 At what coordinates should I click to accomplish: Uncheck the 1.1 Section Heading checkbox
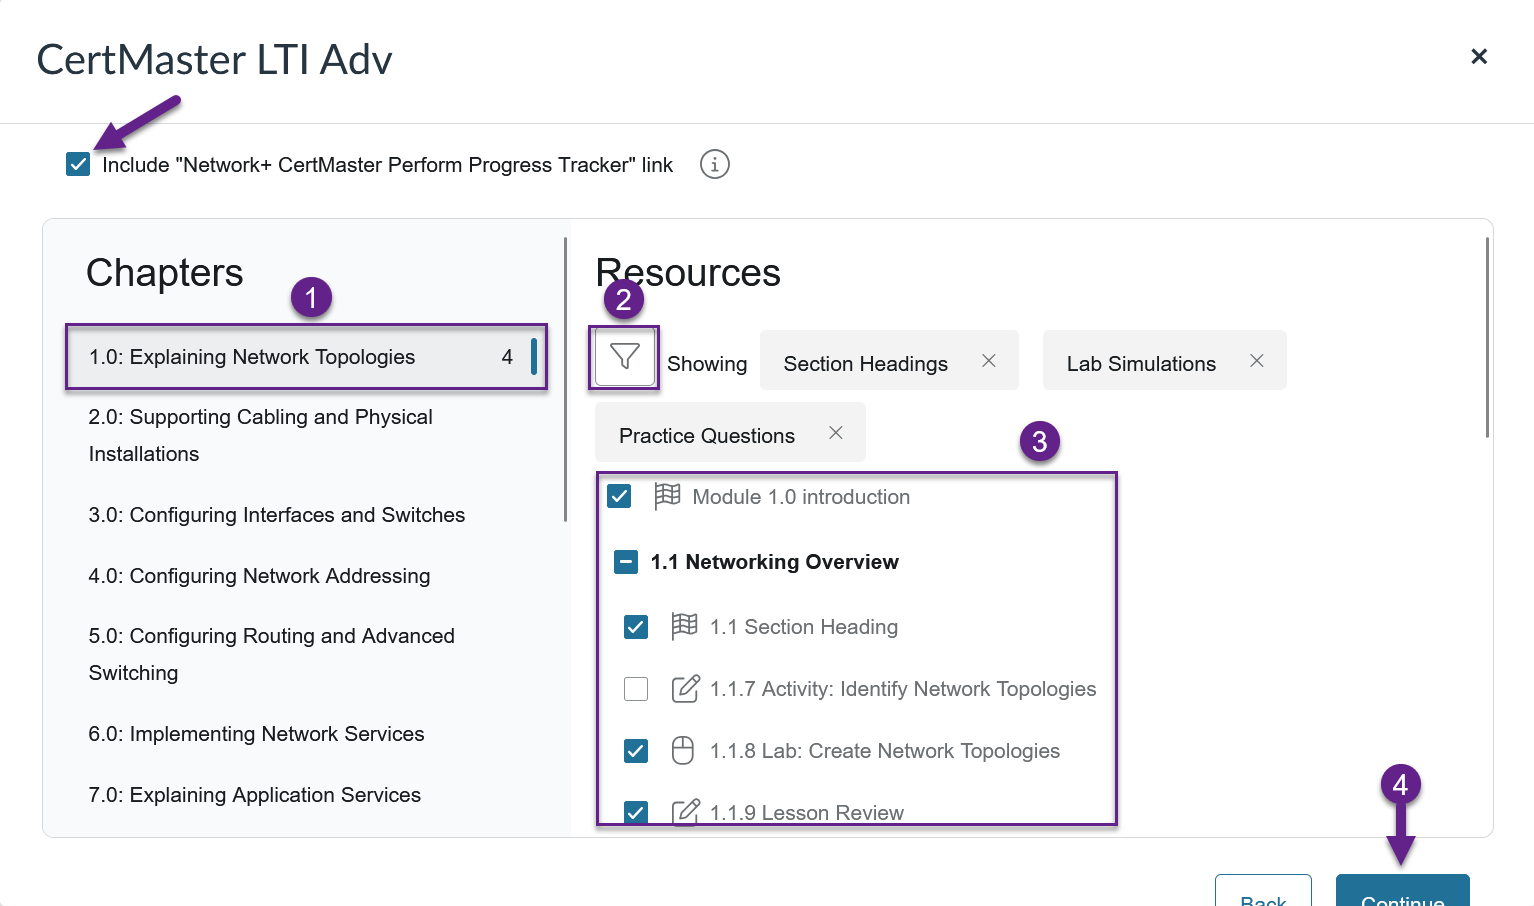(636, 627)
